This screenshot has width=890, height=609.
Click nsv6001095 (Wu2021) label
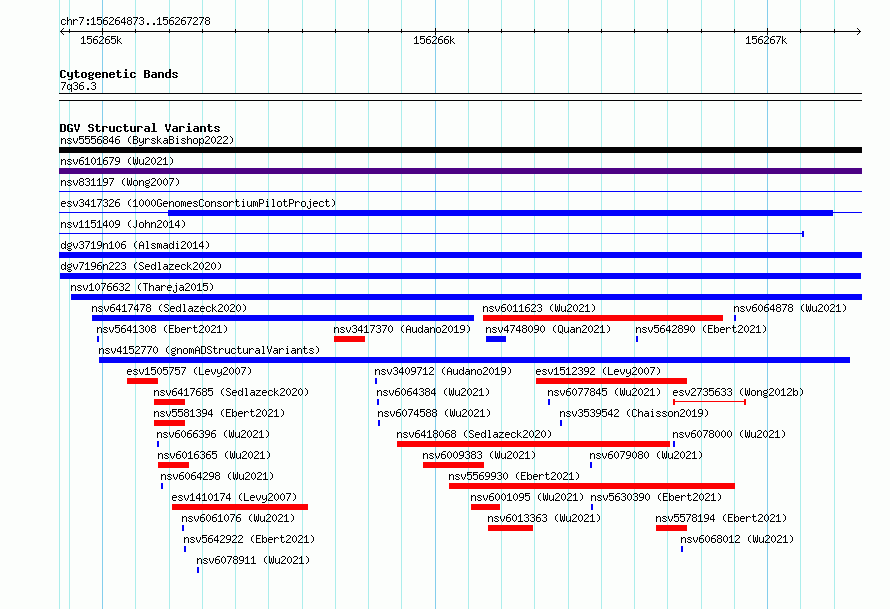[x=527, y=497]
